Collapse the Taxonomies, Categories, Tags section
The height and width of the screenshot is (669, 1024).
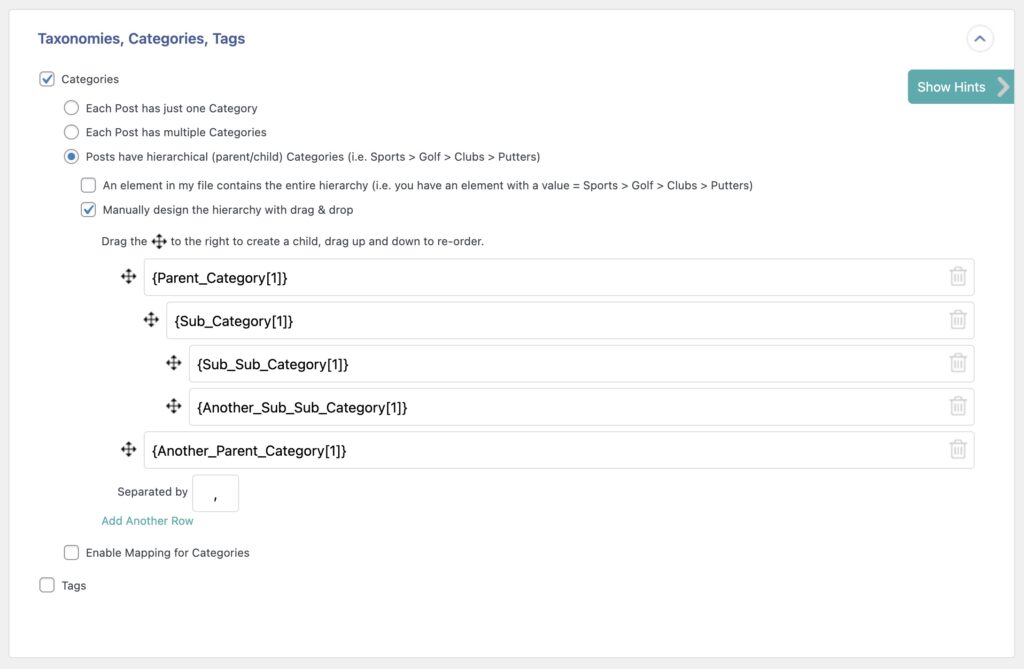(x=980, y=39)
